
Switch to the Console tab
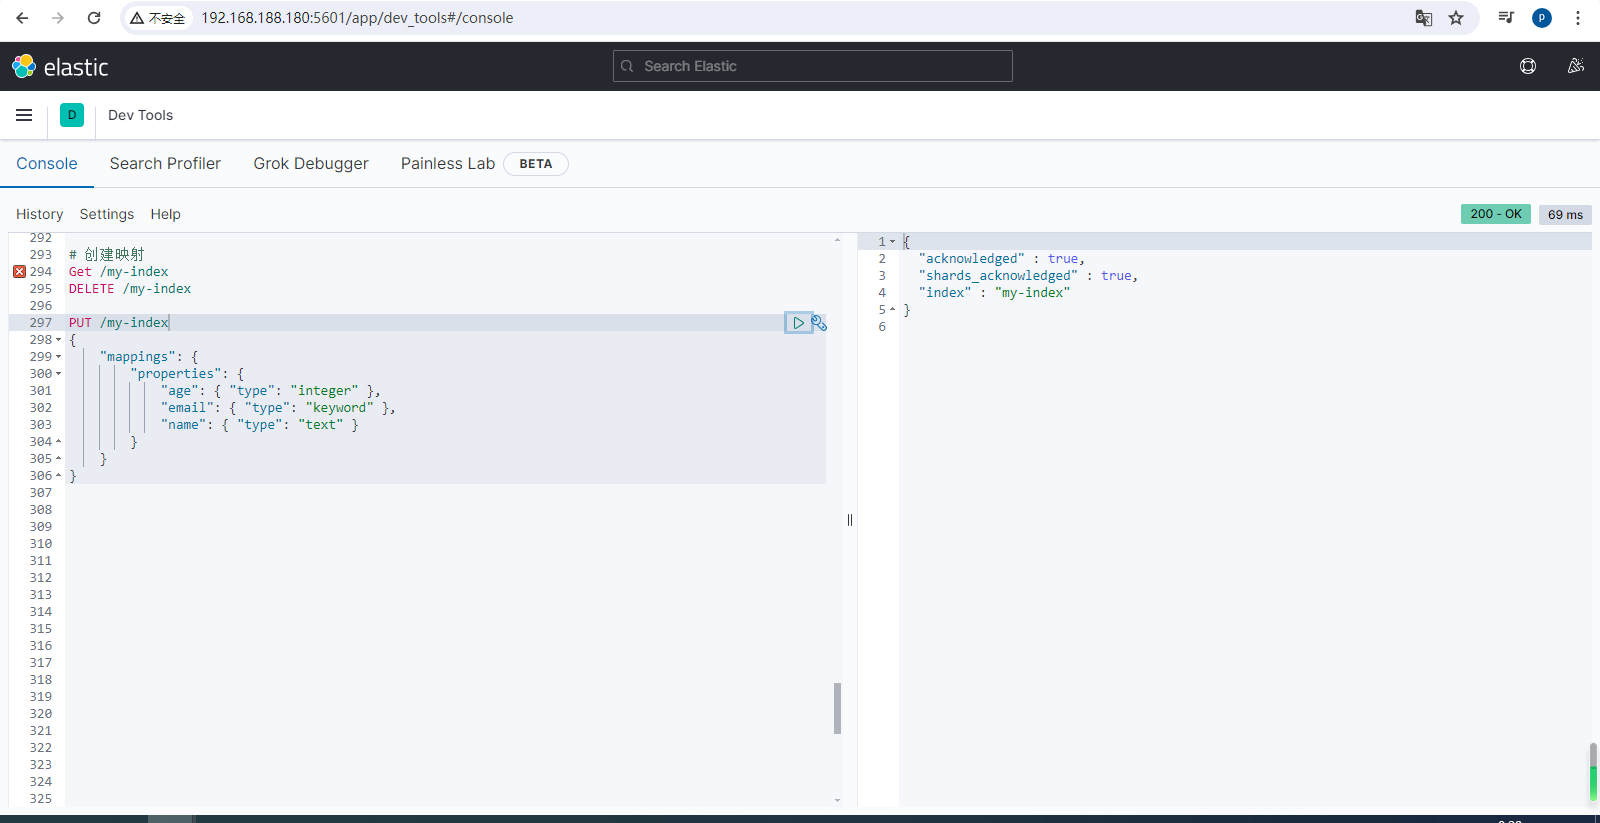47,164
